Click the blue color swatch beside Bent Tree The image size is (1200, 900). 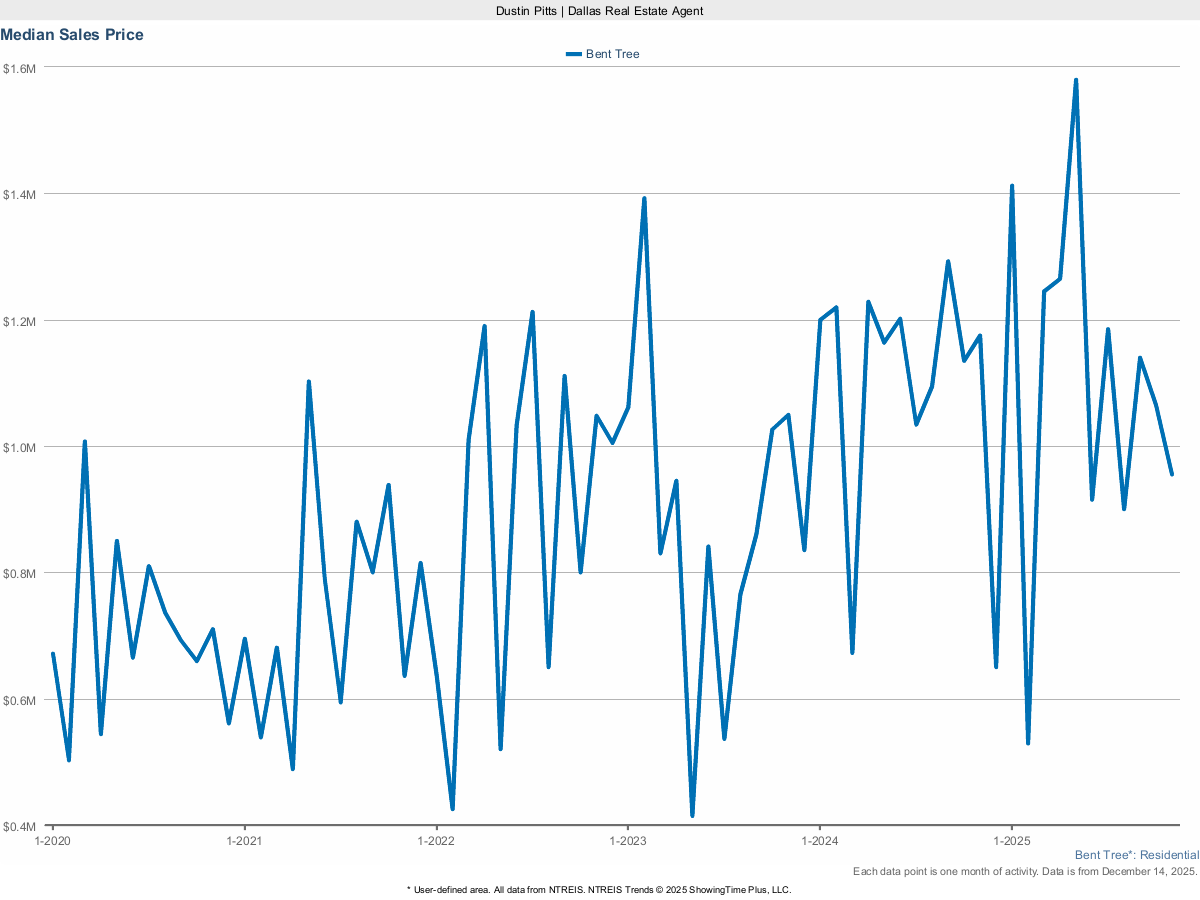(572, 54)
